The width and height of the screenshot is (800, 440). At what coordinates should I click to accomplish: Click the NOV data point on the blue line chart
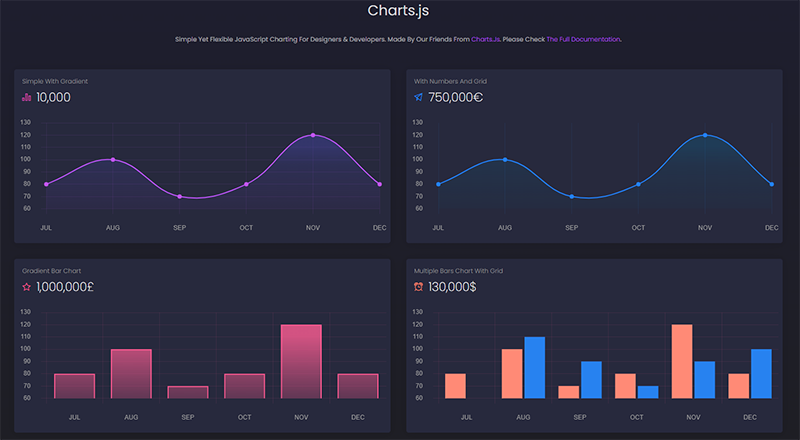coord(705,135)
